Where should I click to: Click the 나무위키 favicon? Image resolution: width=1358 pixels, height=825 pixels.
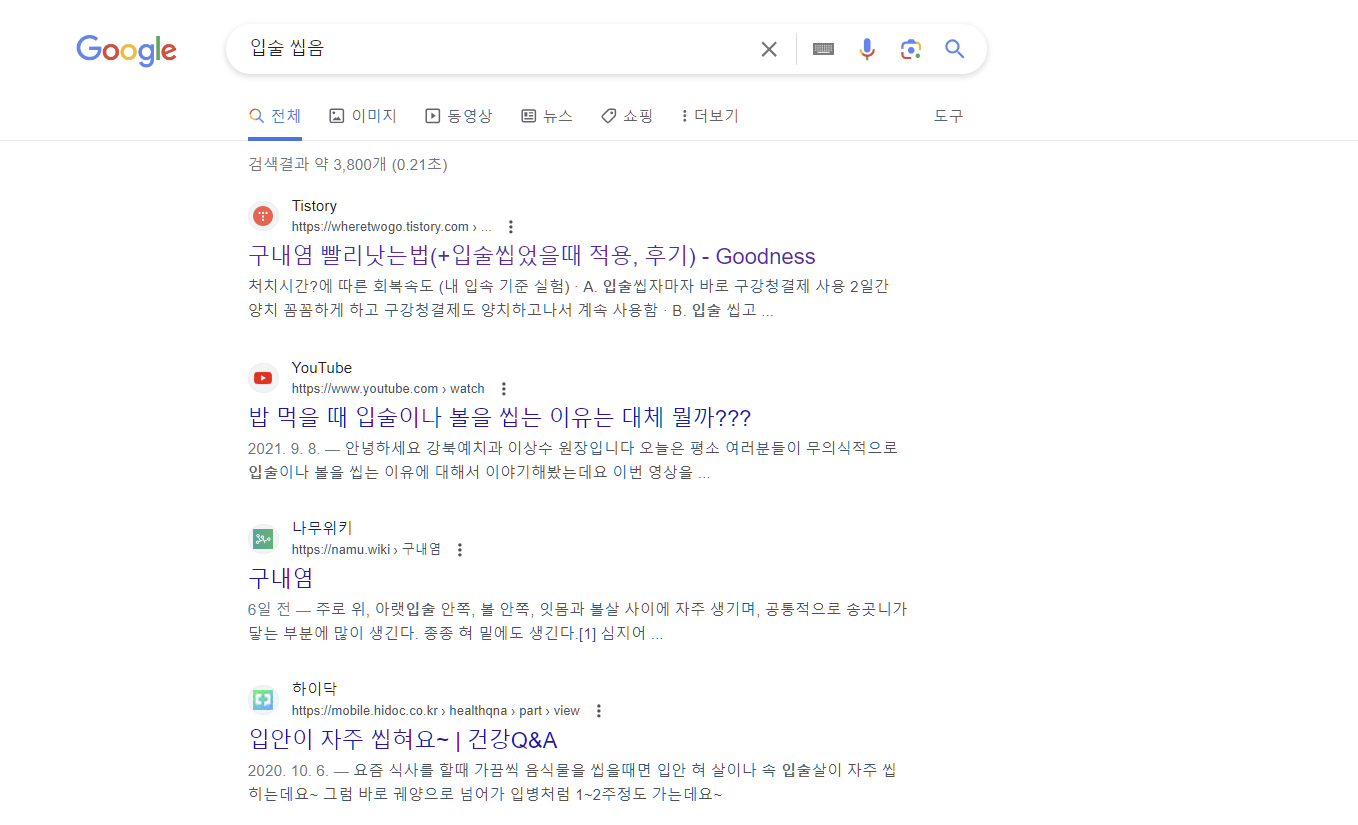click(263, 539)
